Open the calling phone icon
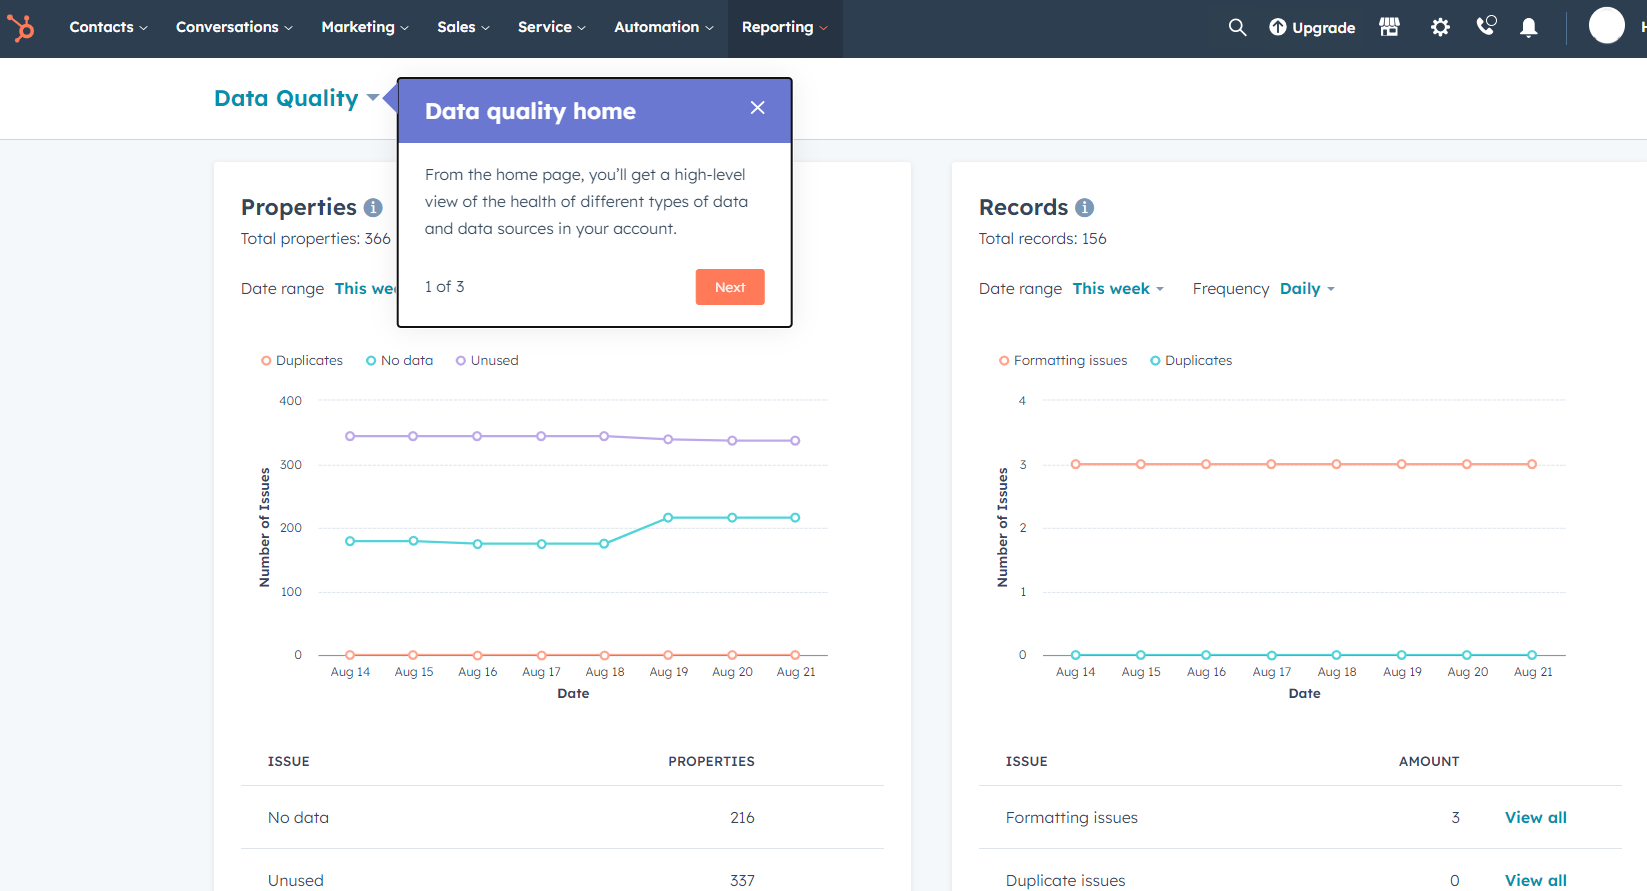The width and height of the screenshot is (1647, 891). coord(1486,26)
